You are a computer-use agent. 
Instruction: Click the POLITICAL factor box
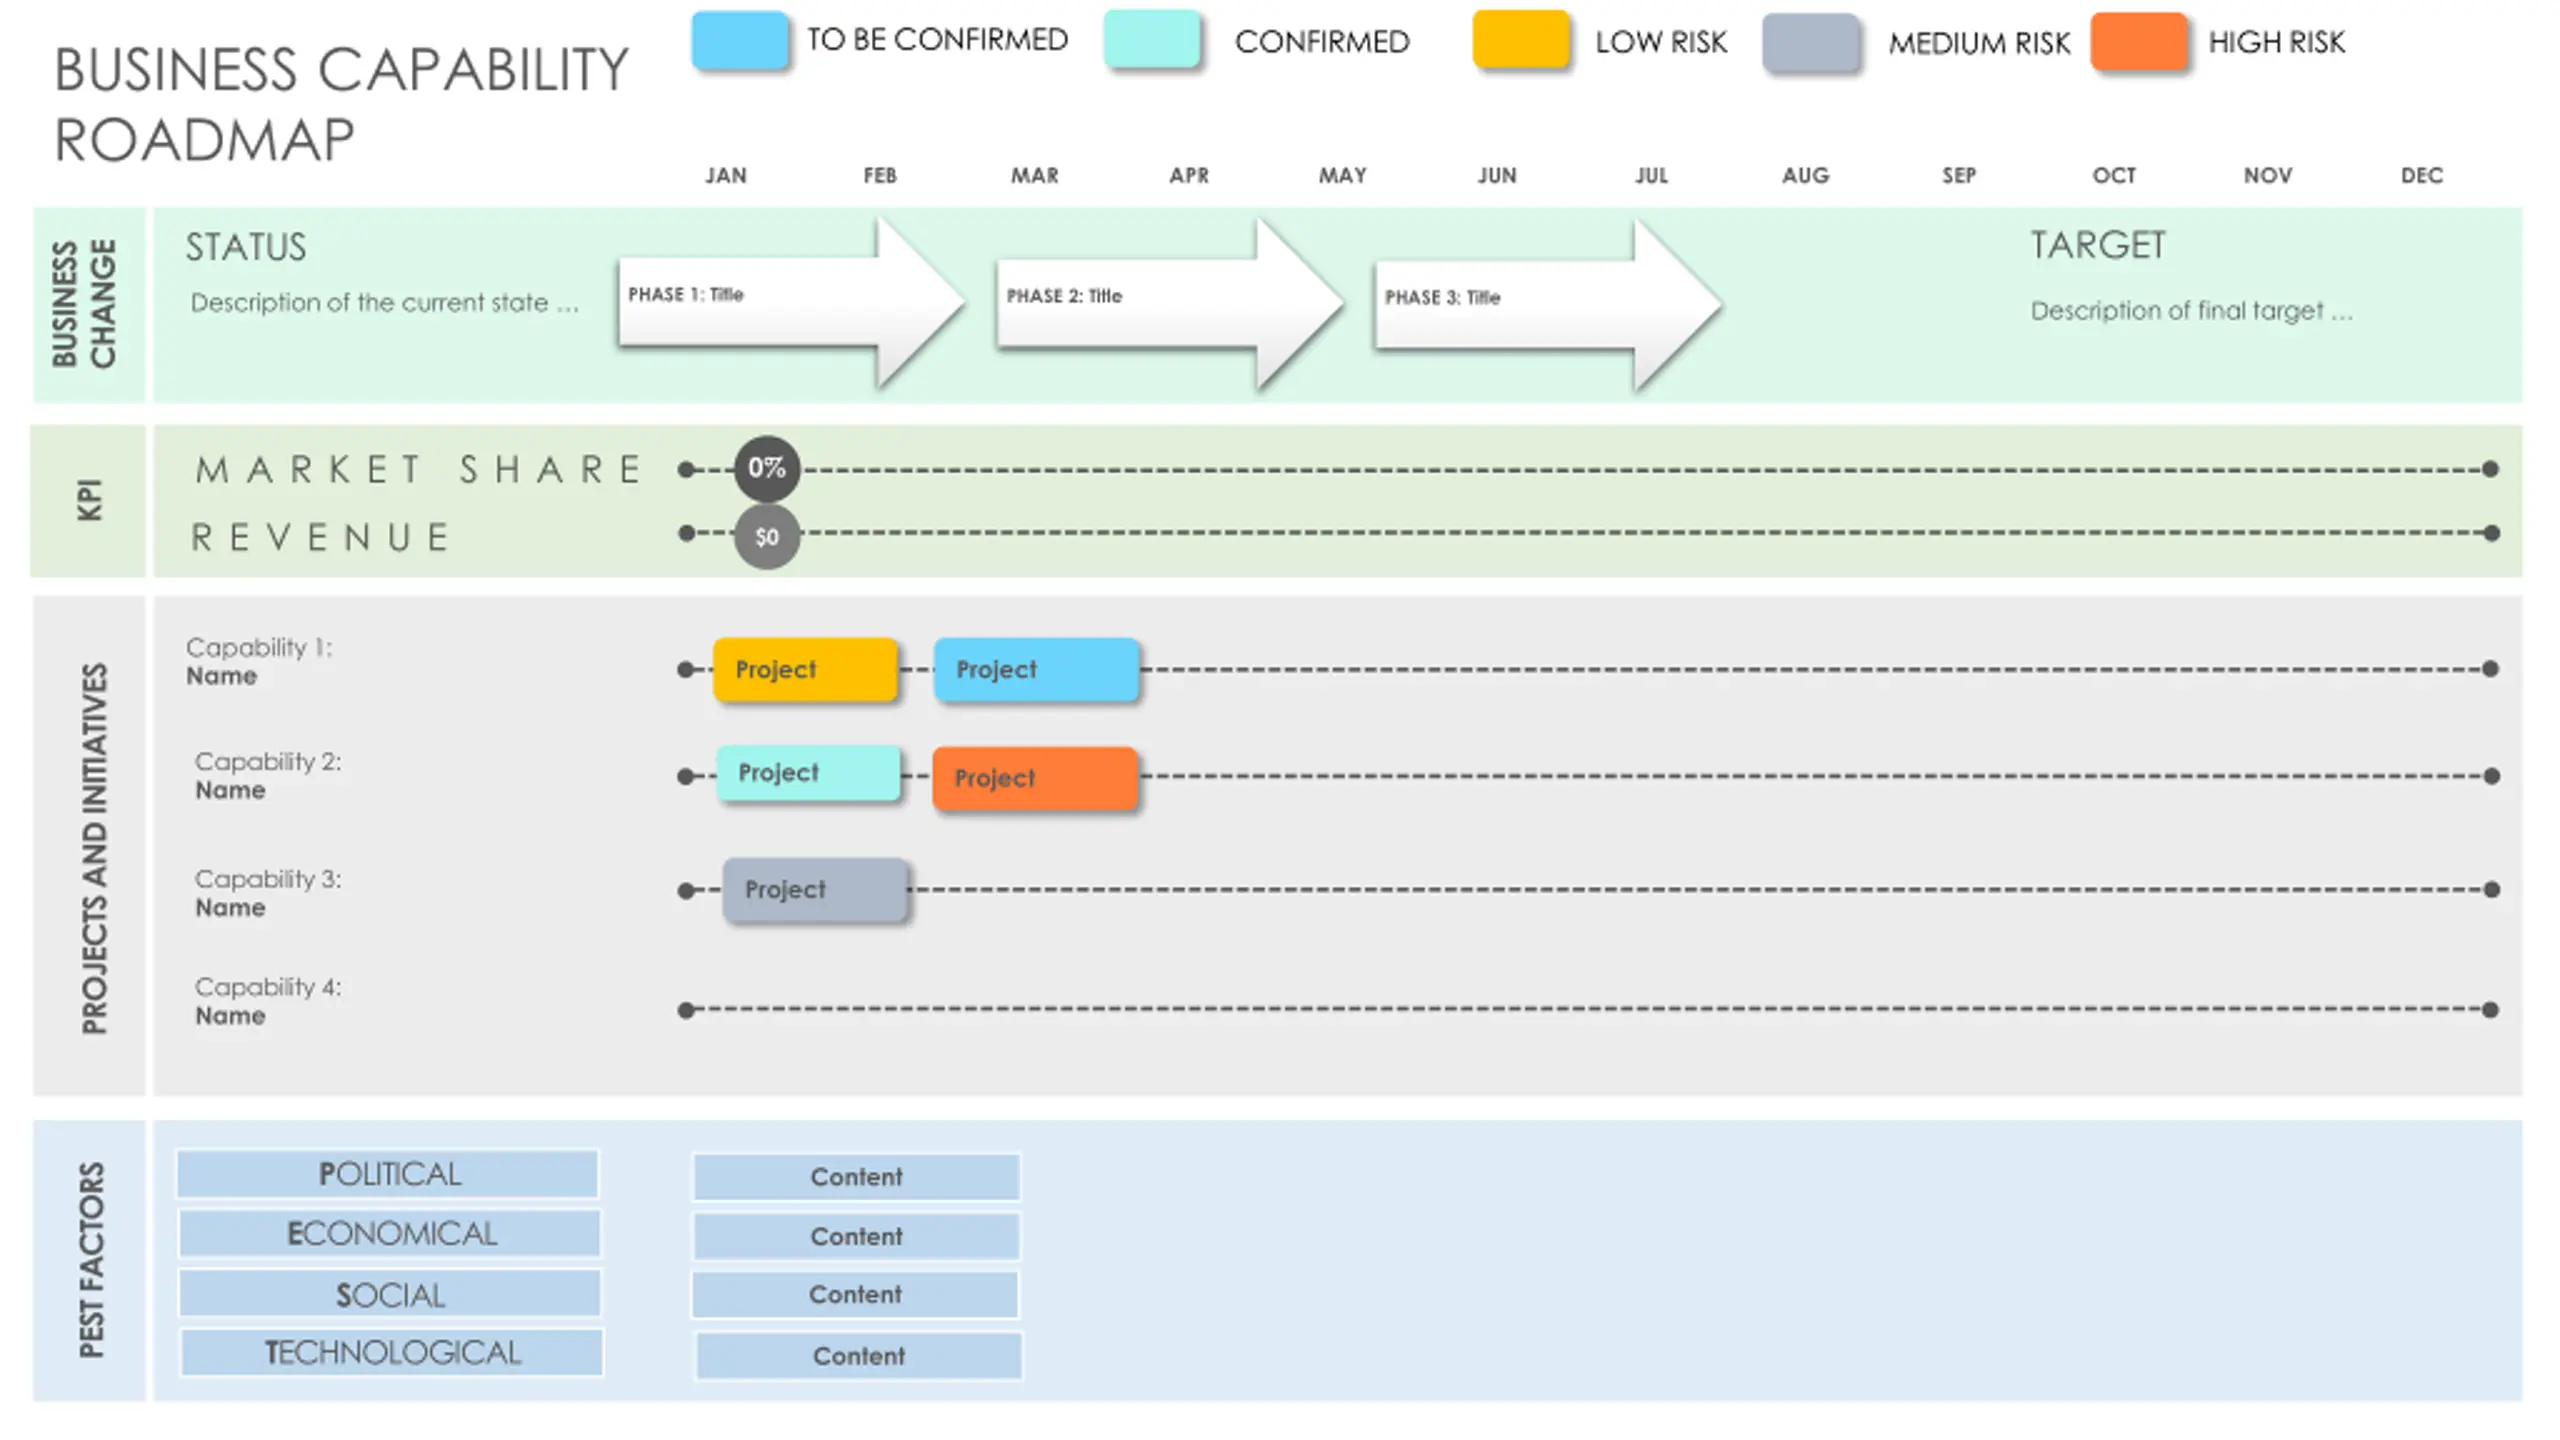388,1173
